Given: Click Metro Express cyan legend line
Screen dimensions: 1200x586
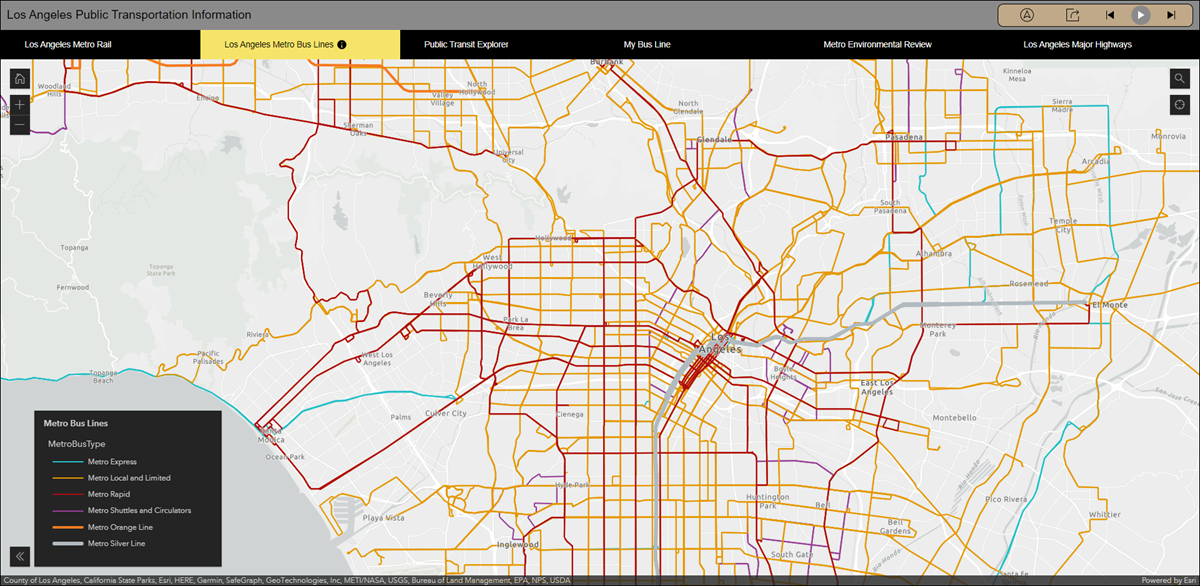Looking at the screenshot, I should click(67, 462).
